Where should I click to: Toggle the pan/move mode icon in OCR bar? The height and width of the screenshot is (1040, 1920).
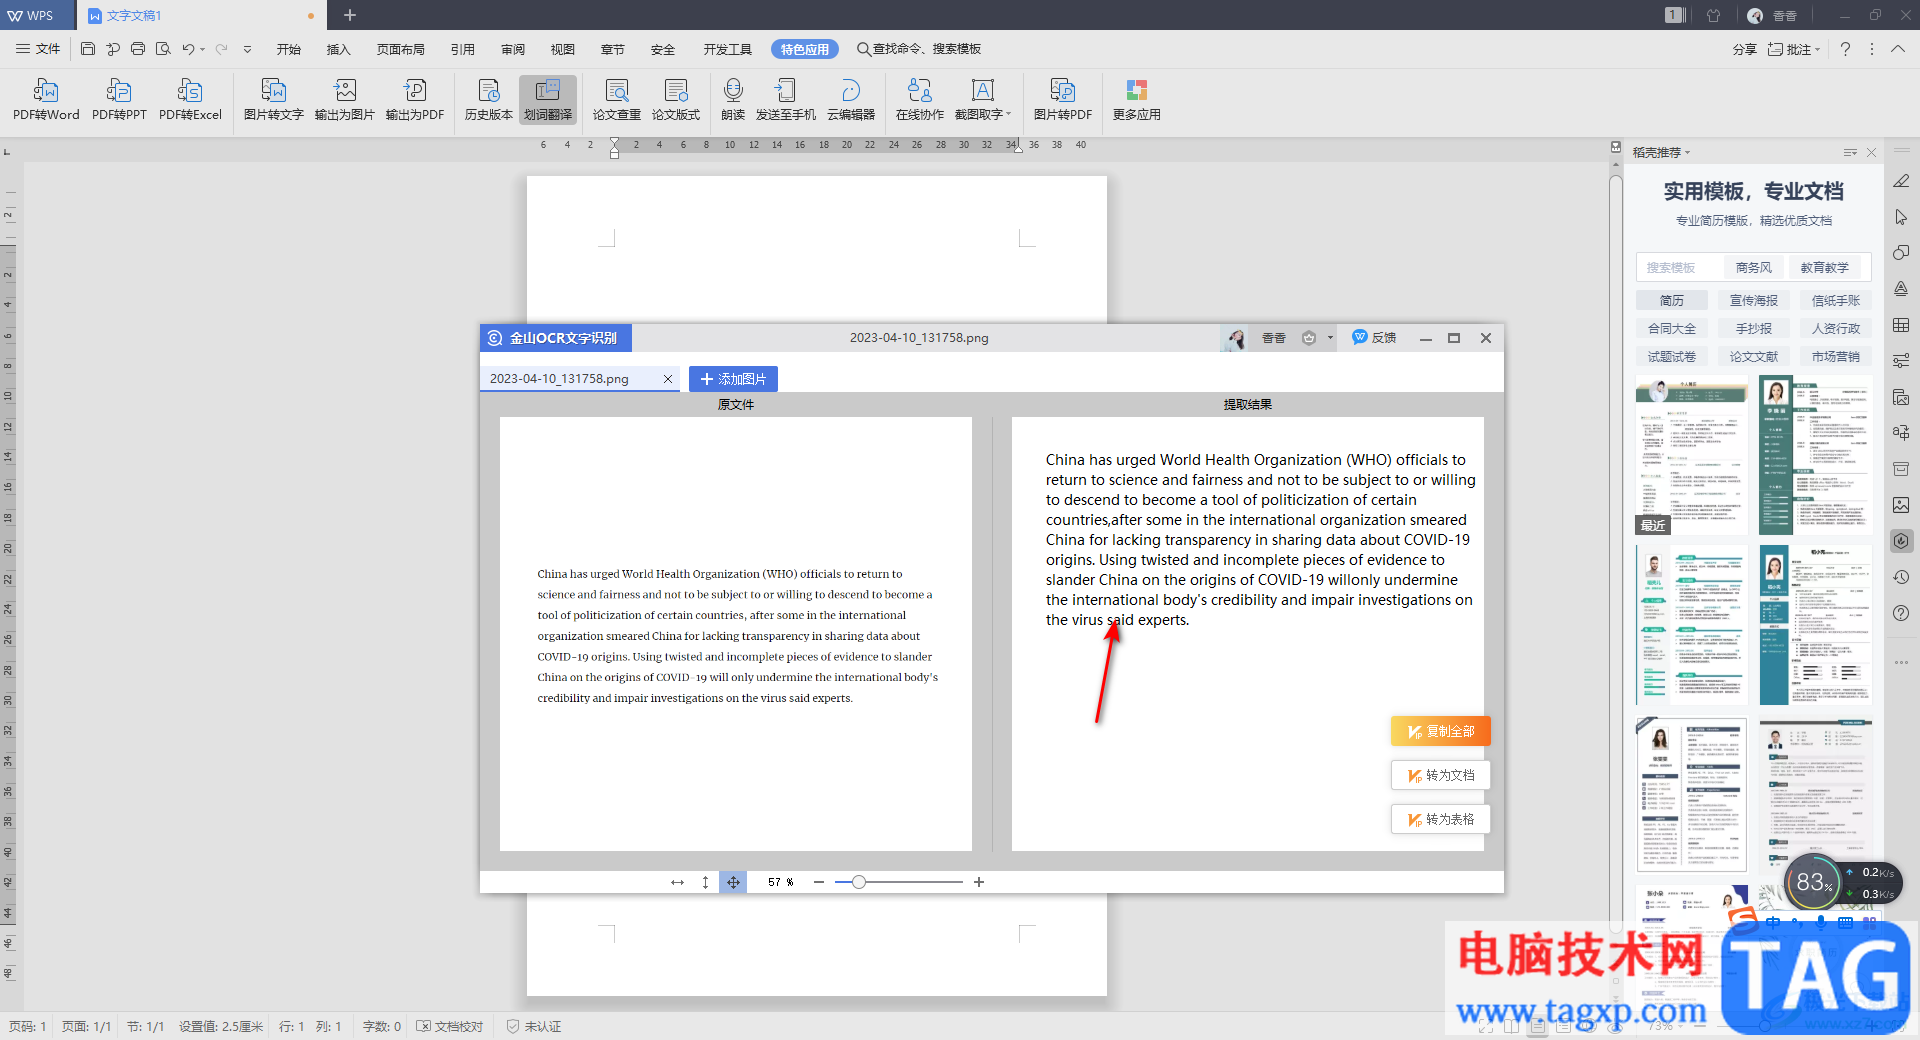coord(733,882)
